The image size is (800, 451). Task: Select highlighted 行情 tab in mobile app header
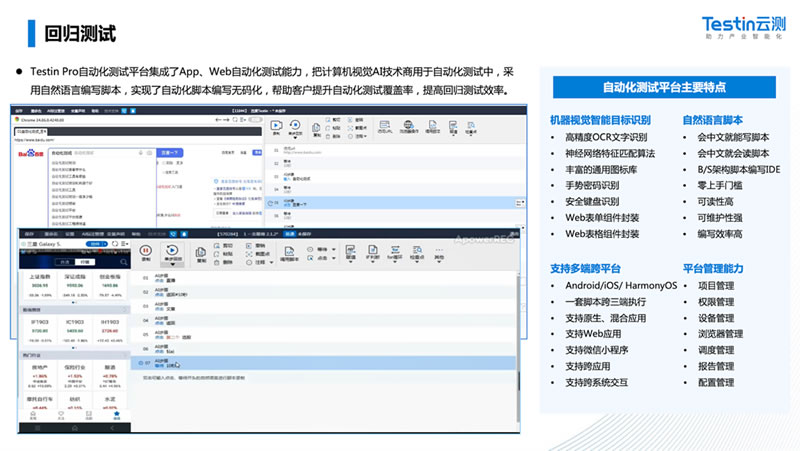pyautogui.click(x=84, y=262)
